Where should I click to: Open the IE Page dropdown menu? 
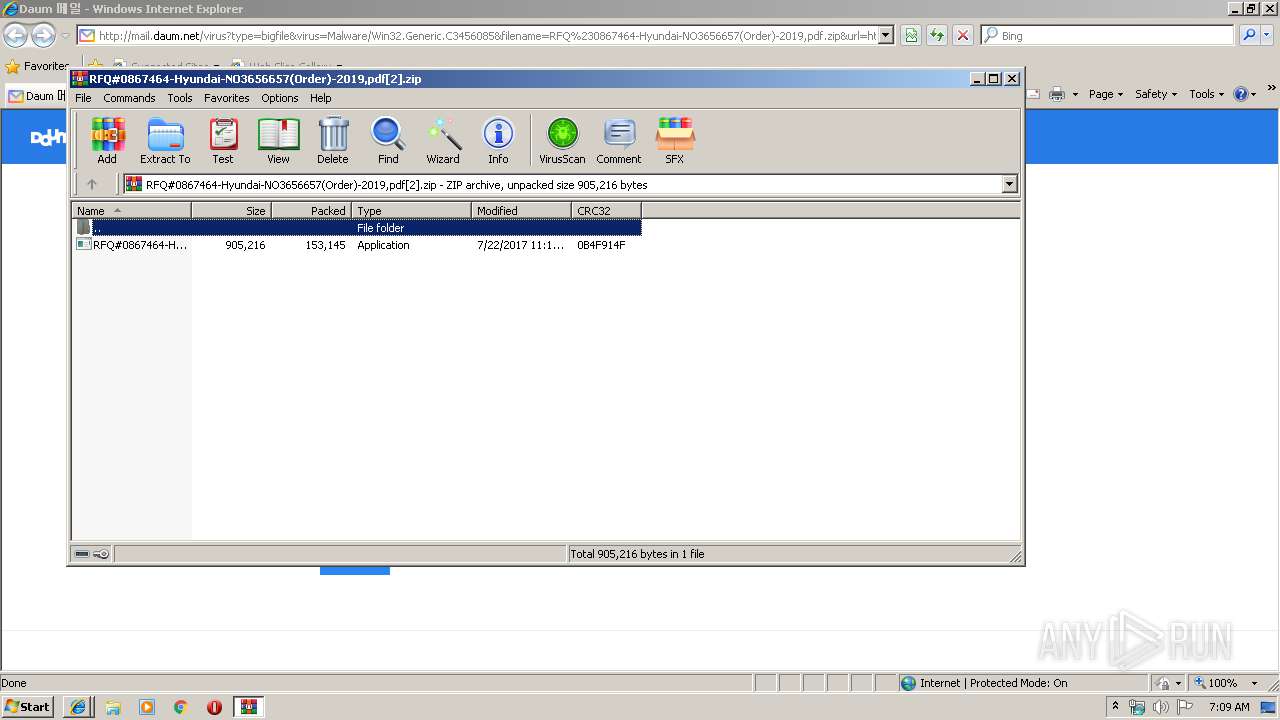(1106, 94)
